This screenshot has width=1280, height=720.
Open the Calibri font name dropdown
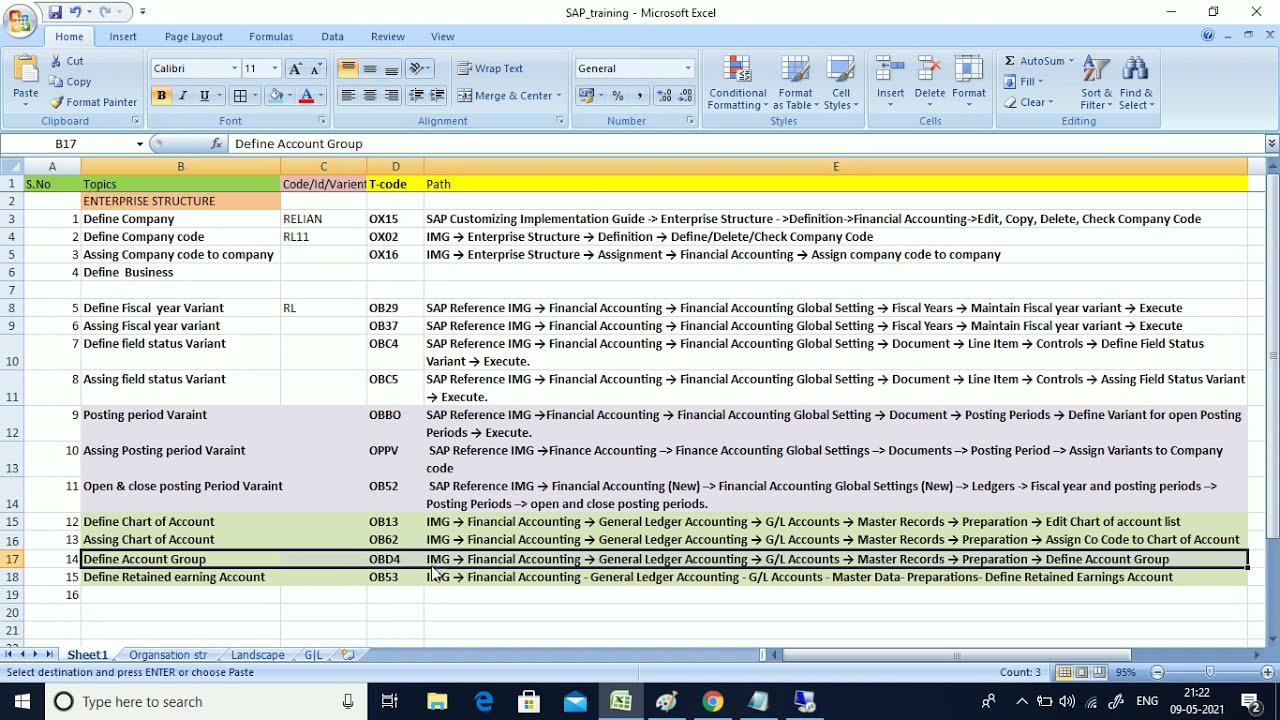point(235,68)
